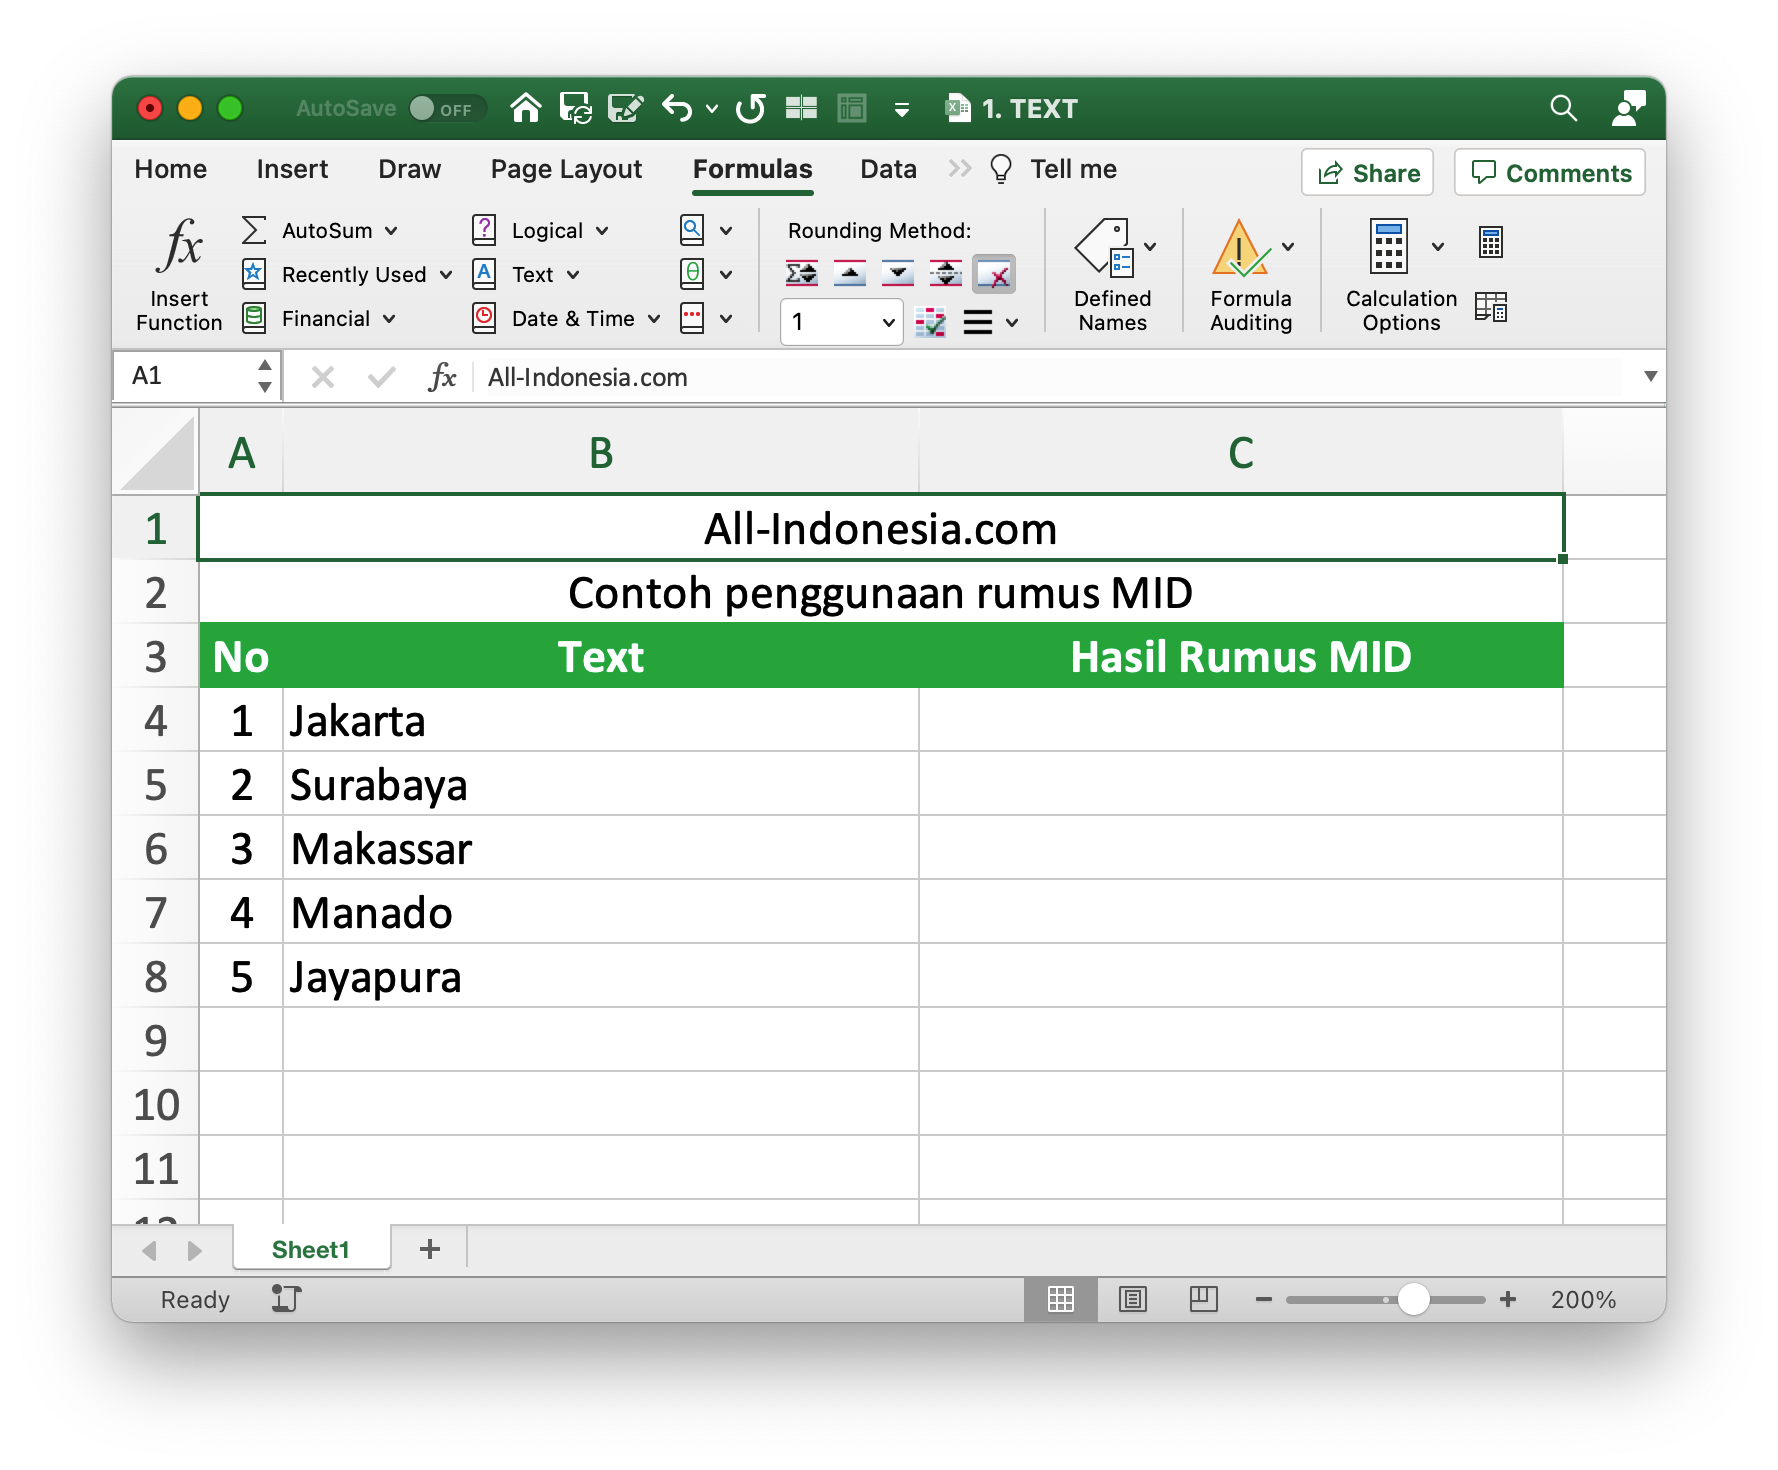Switch to the Insert tab
1778x1470 pixels.
click(x=292, y=169)
